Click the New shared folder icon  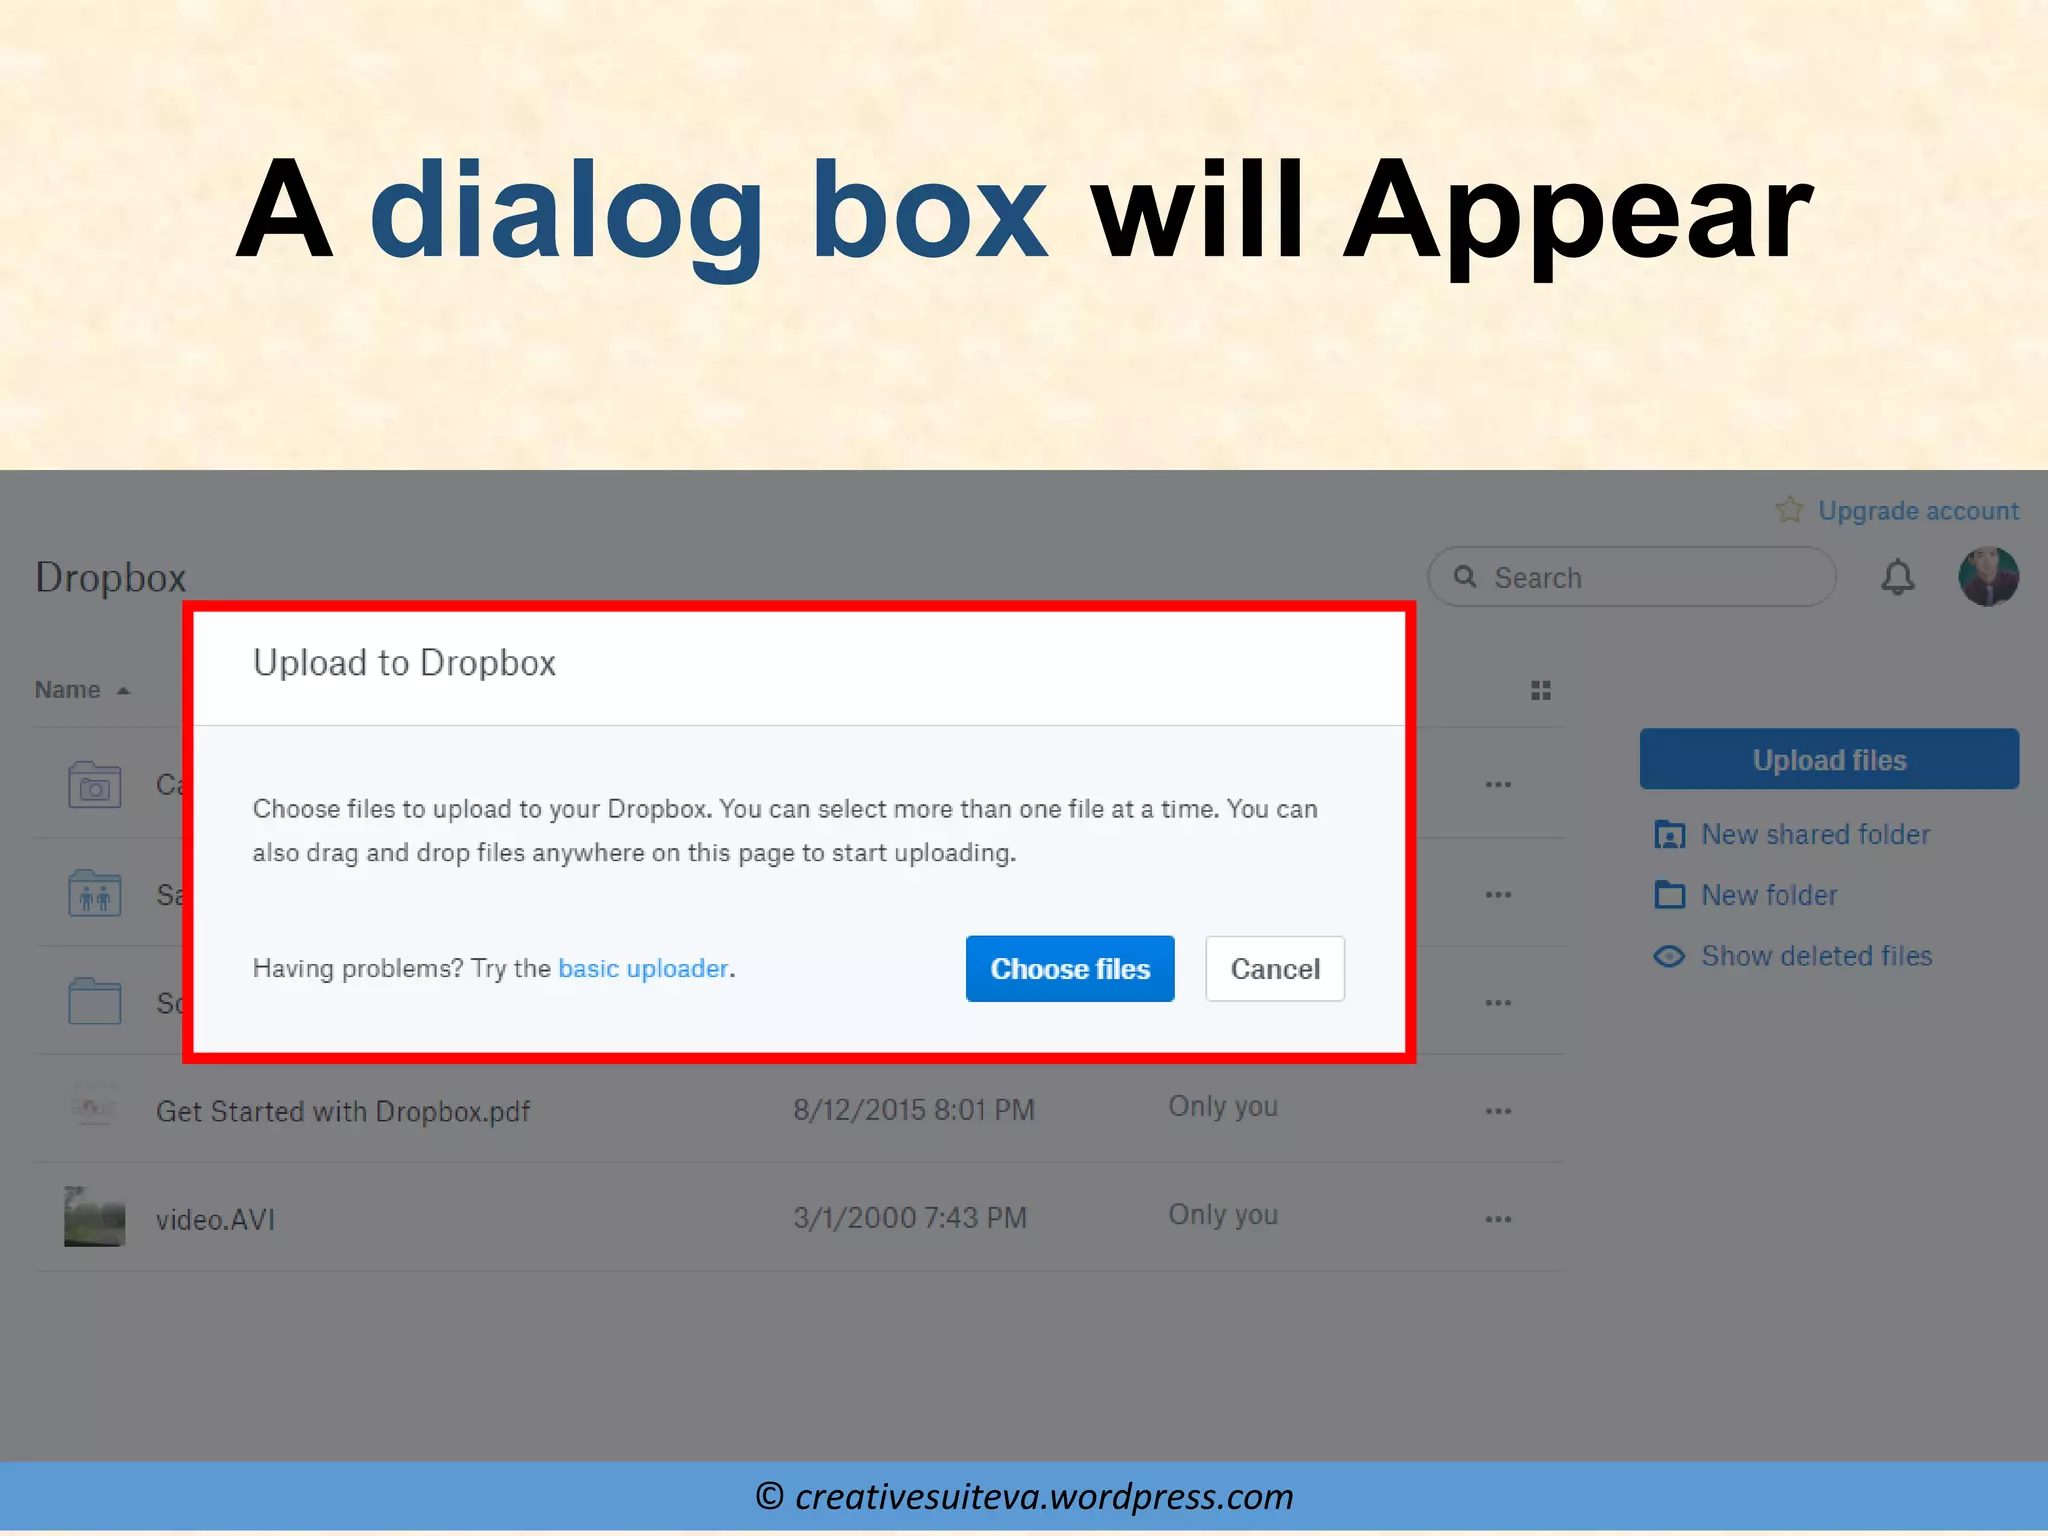1669,834
